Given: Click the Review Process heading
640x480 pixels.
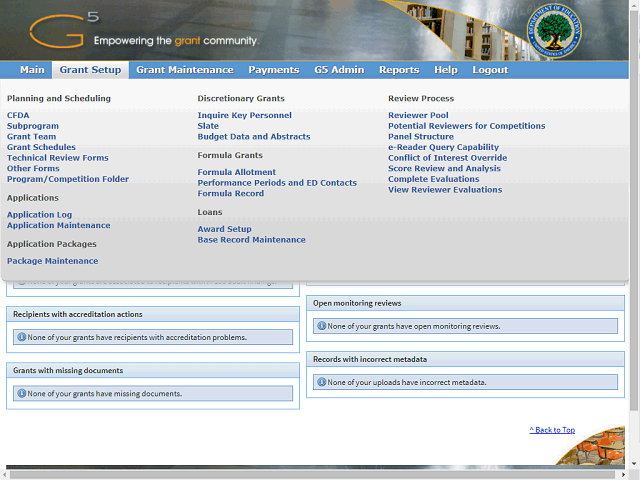Looking at the screenshot, I should tap(421, 98).
